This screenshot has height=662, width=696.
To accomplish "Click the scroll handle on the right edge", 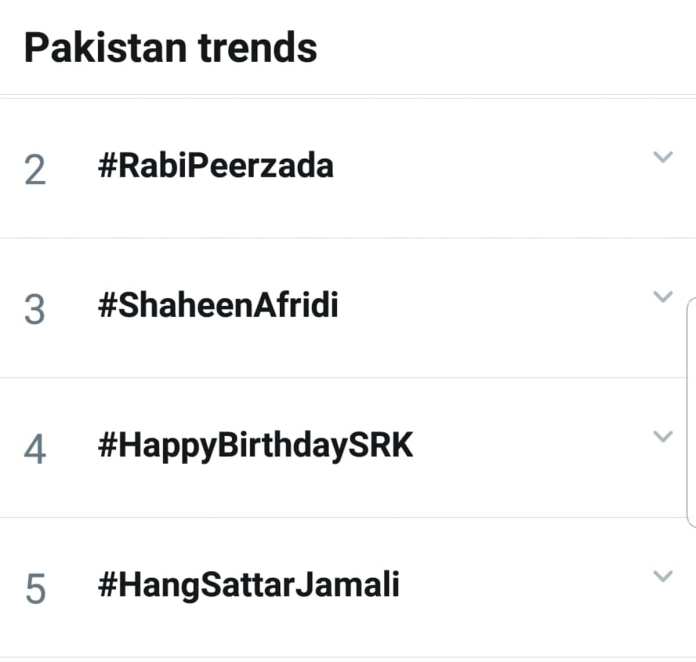I will coord(690,410).
